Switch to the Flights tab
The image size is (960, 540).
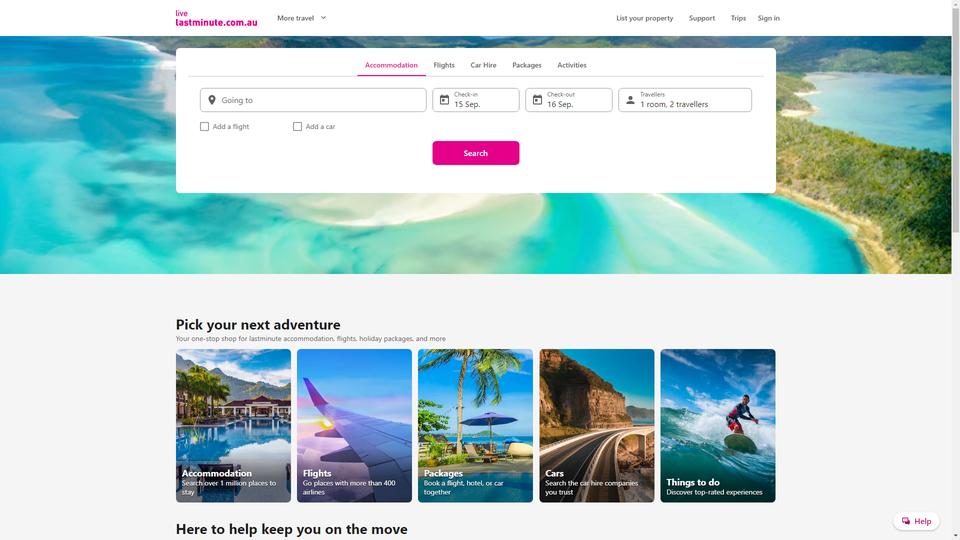pos(444,65)
